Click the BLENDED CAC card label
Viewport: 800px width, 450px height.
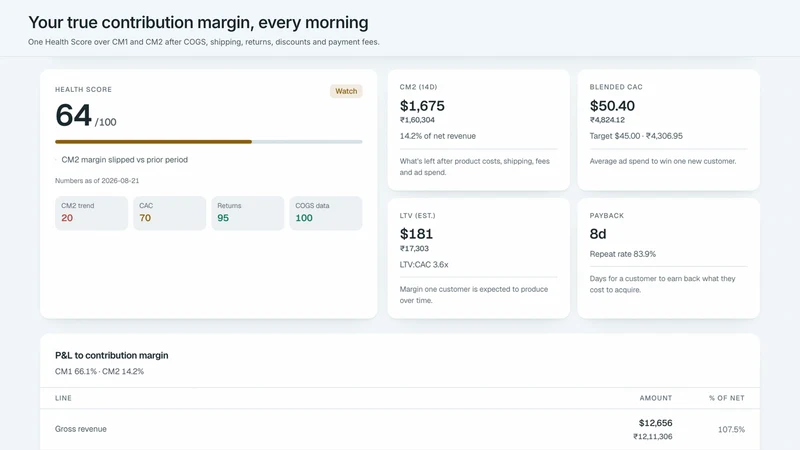pos(616,87)
